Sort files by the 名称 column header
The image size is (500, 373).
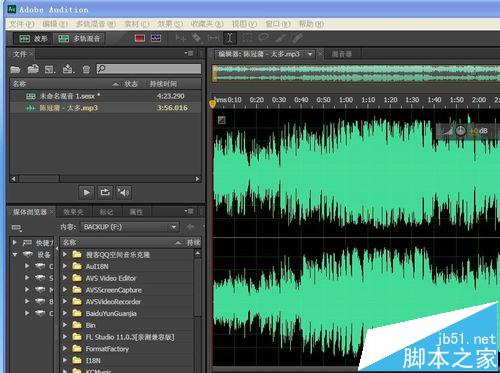pos(19,84)
